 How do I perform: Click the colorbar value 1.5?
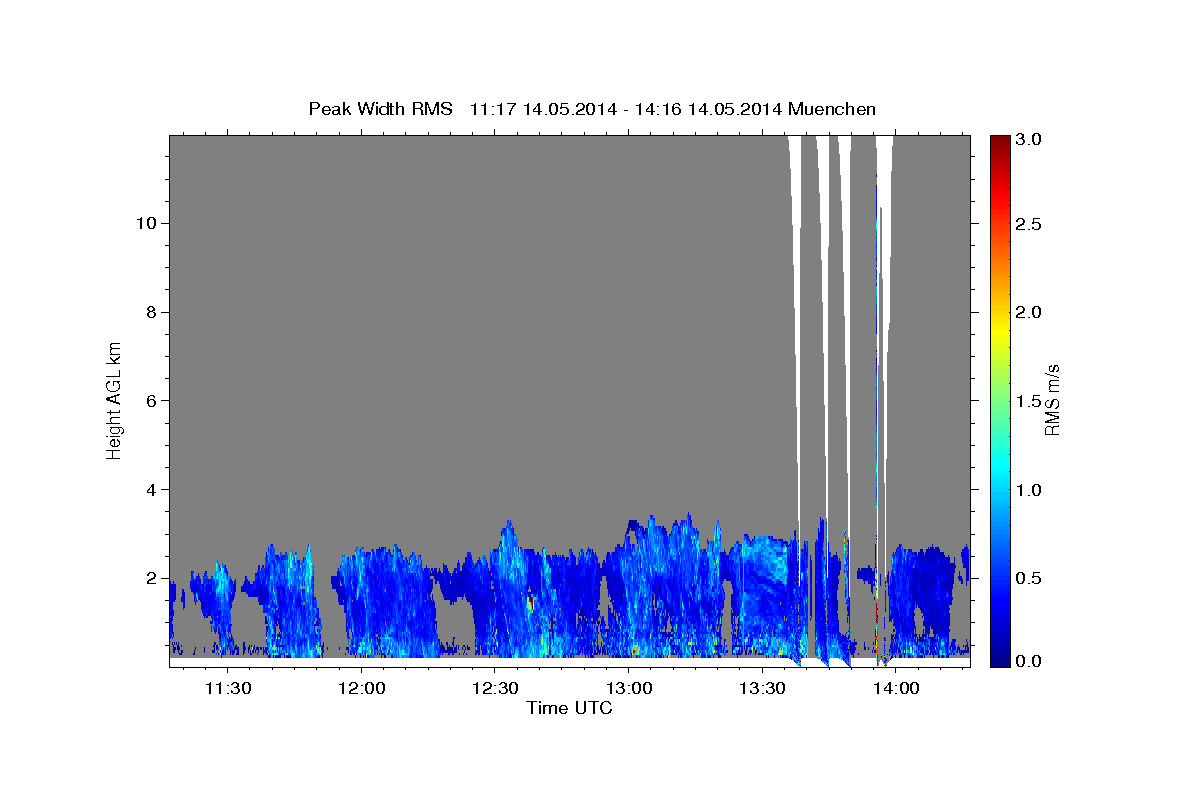pos(1028,401)
